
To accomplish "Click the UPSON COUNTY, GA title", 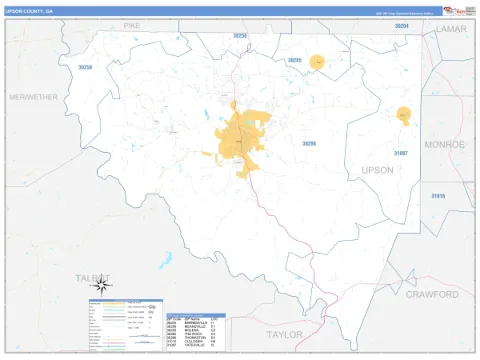I will (x=29, y=11).
